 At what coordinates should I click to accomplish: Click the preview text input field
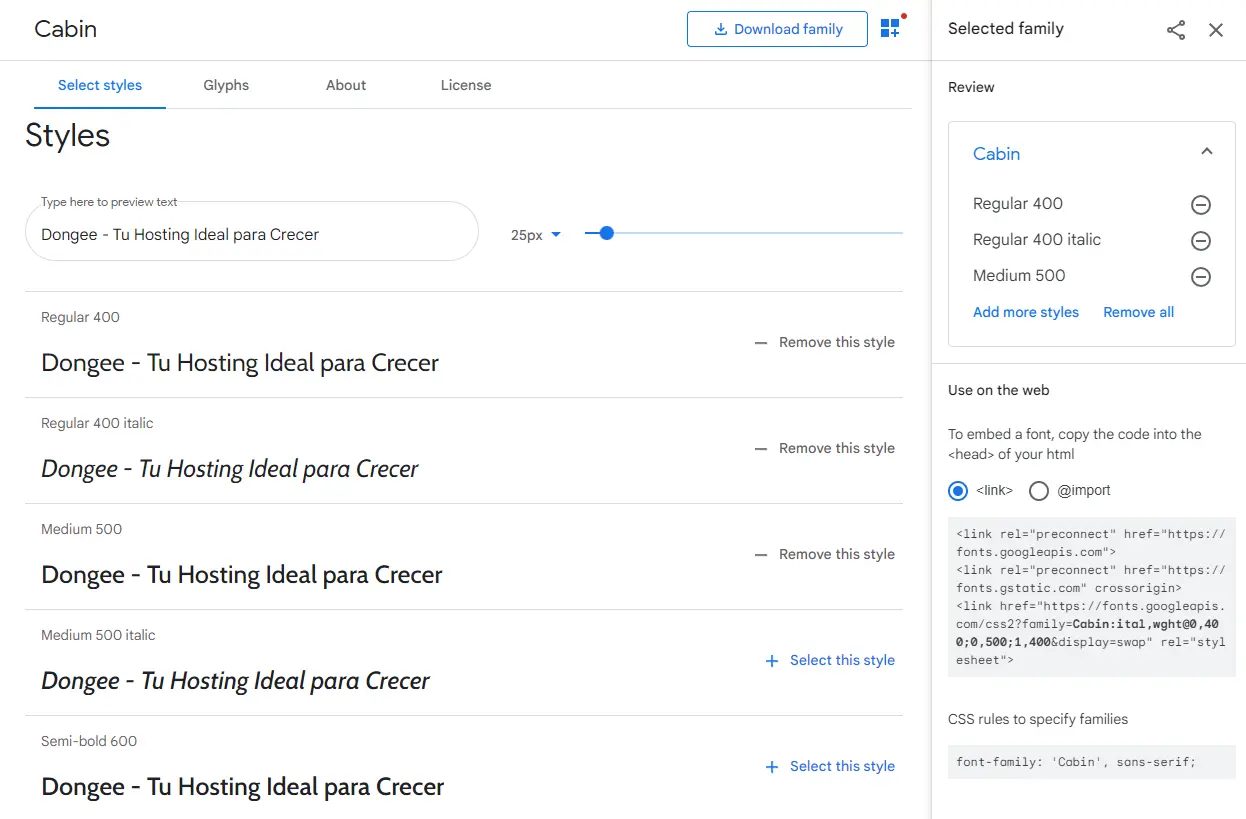[x=252, y=234]
